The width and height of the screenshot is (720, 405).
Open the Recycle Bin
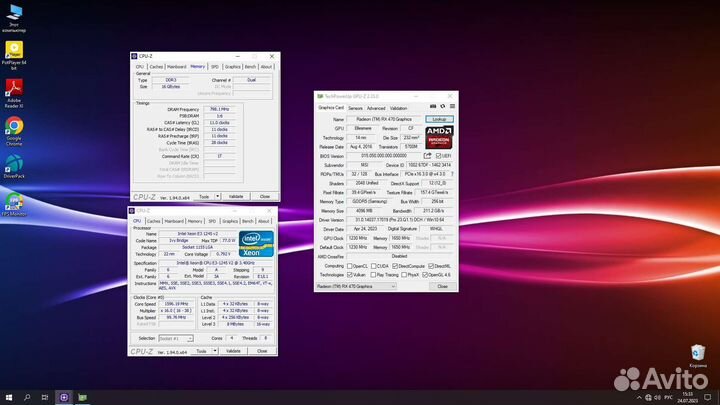click(x=698, y=356)
